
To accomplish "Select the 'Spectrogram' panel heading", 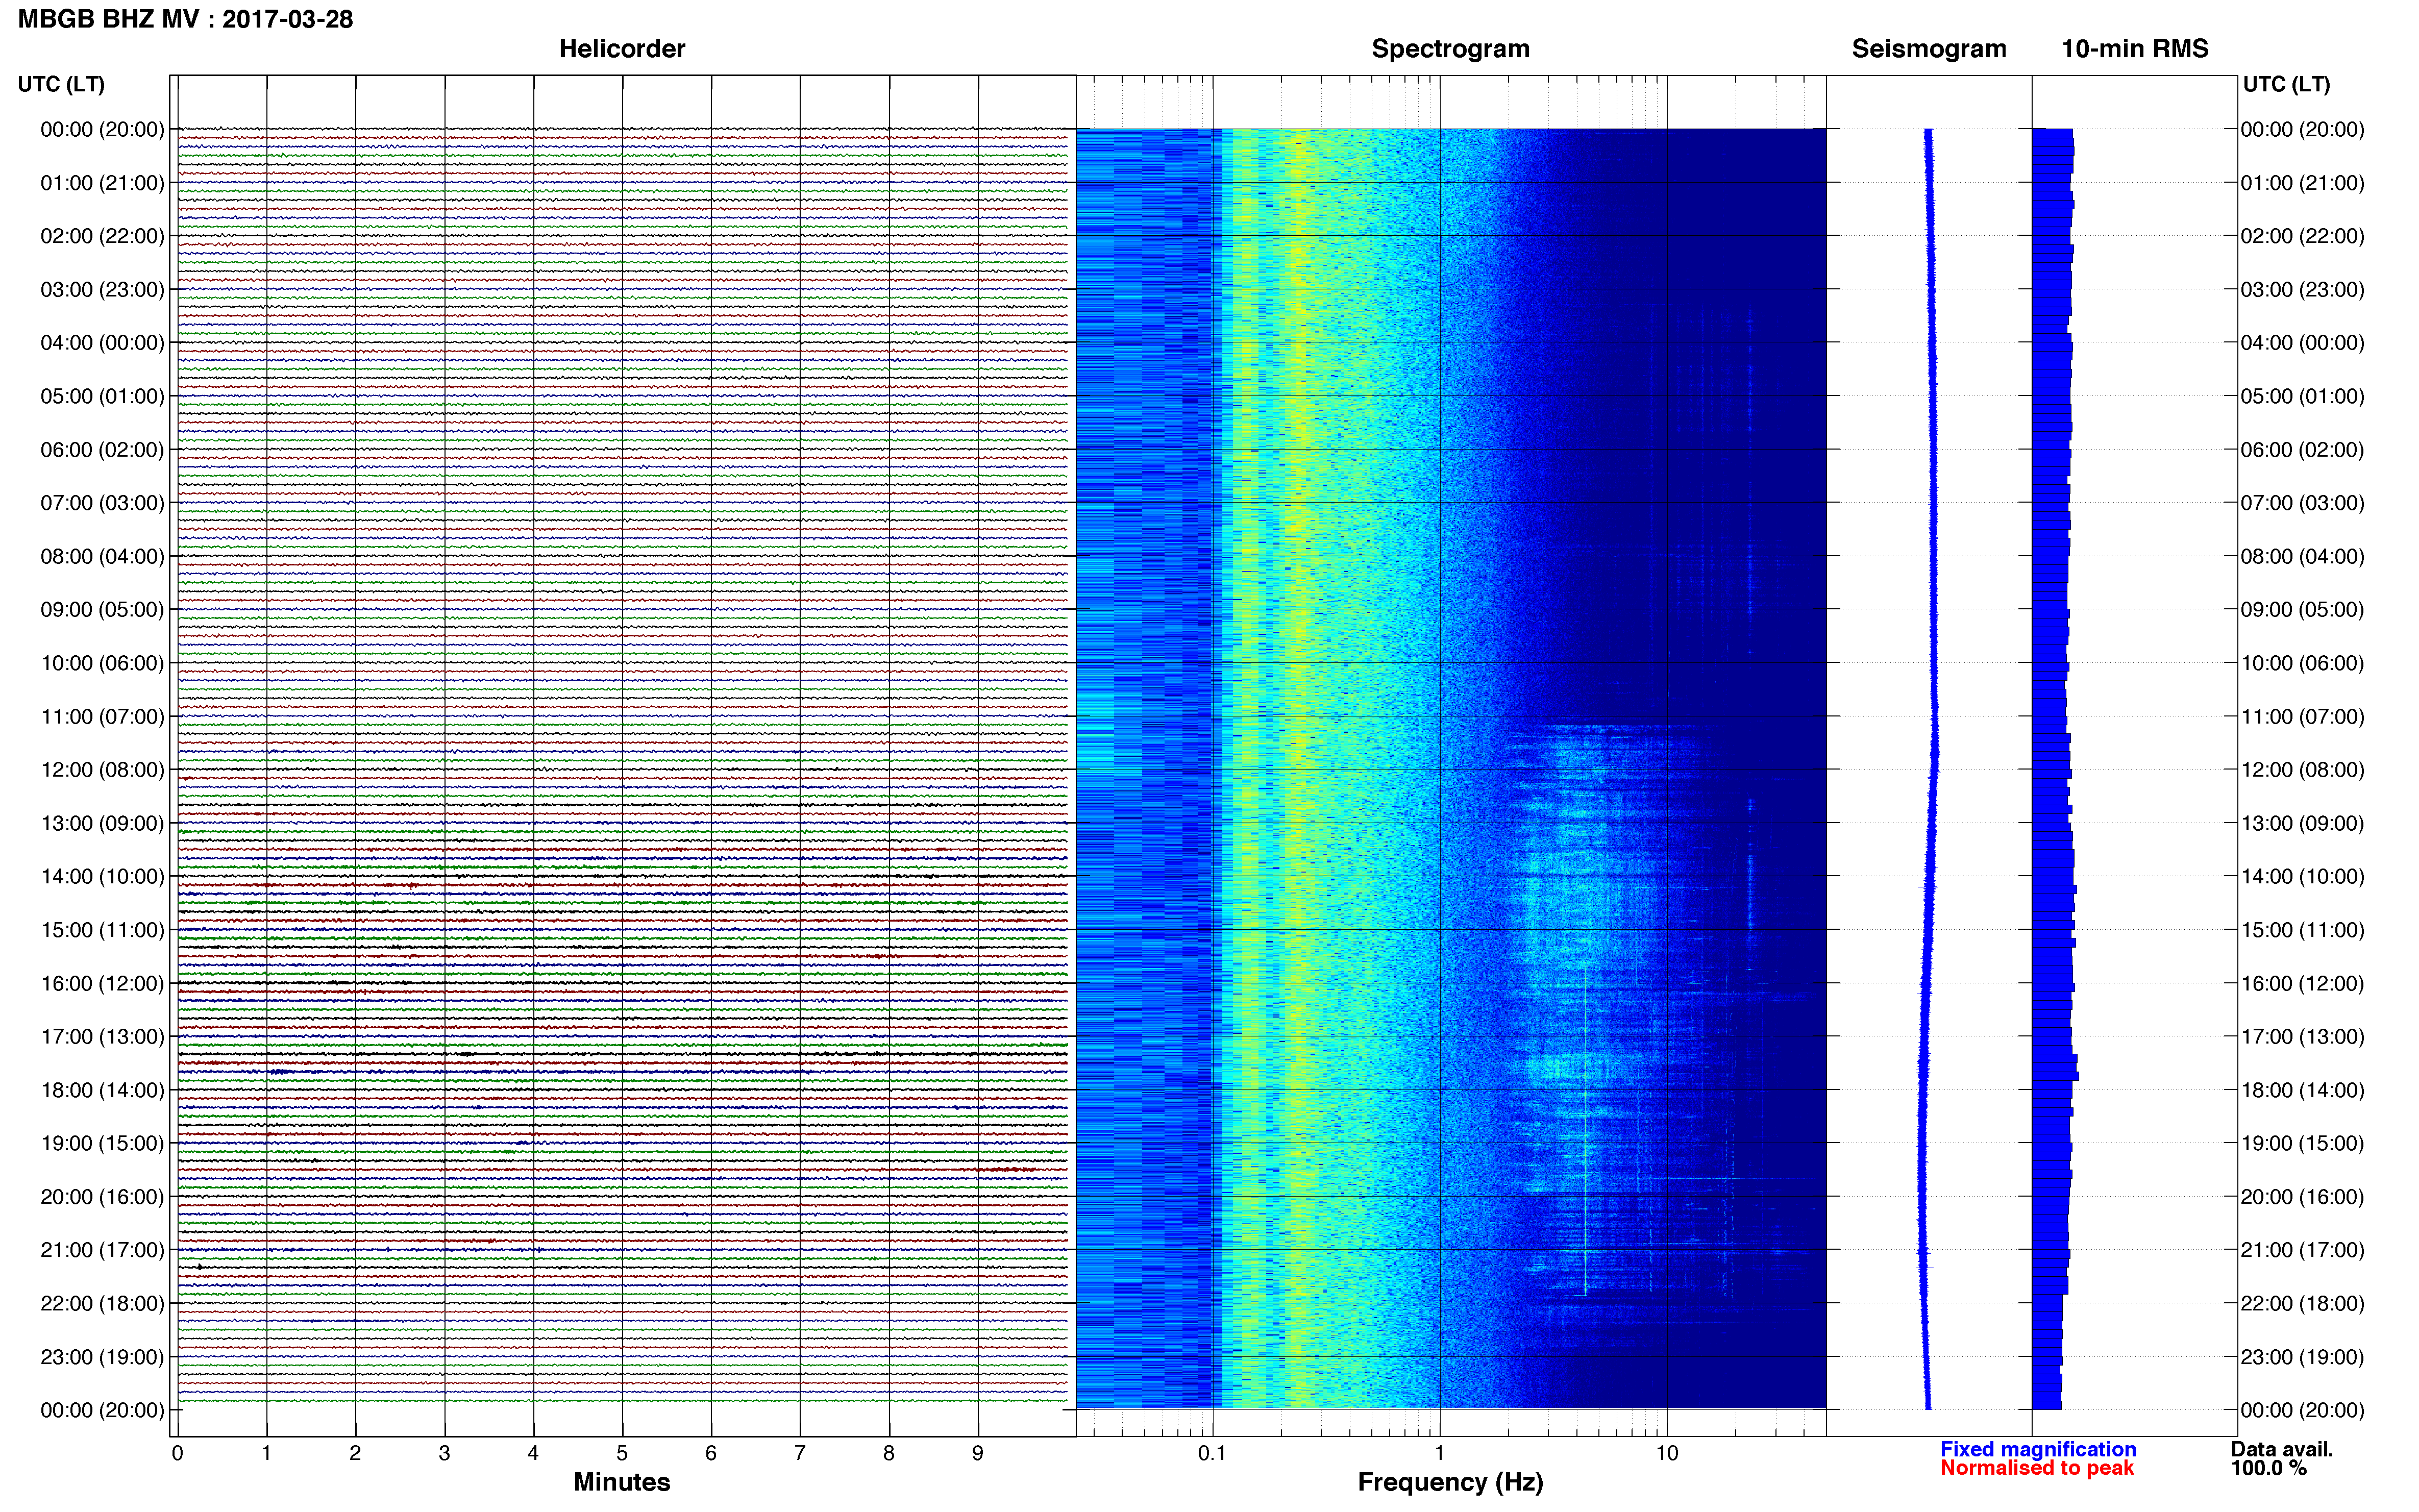I will pos(1450,49).
